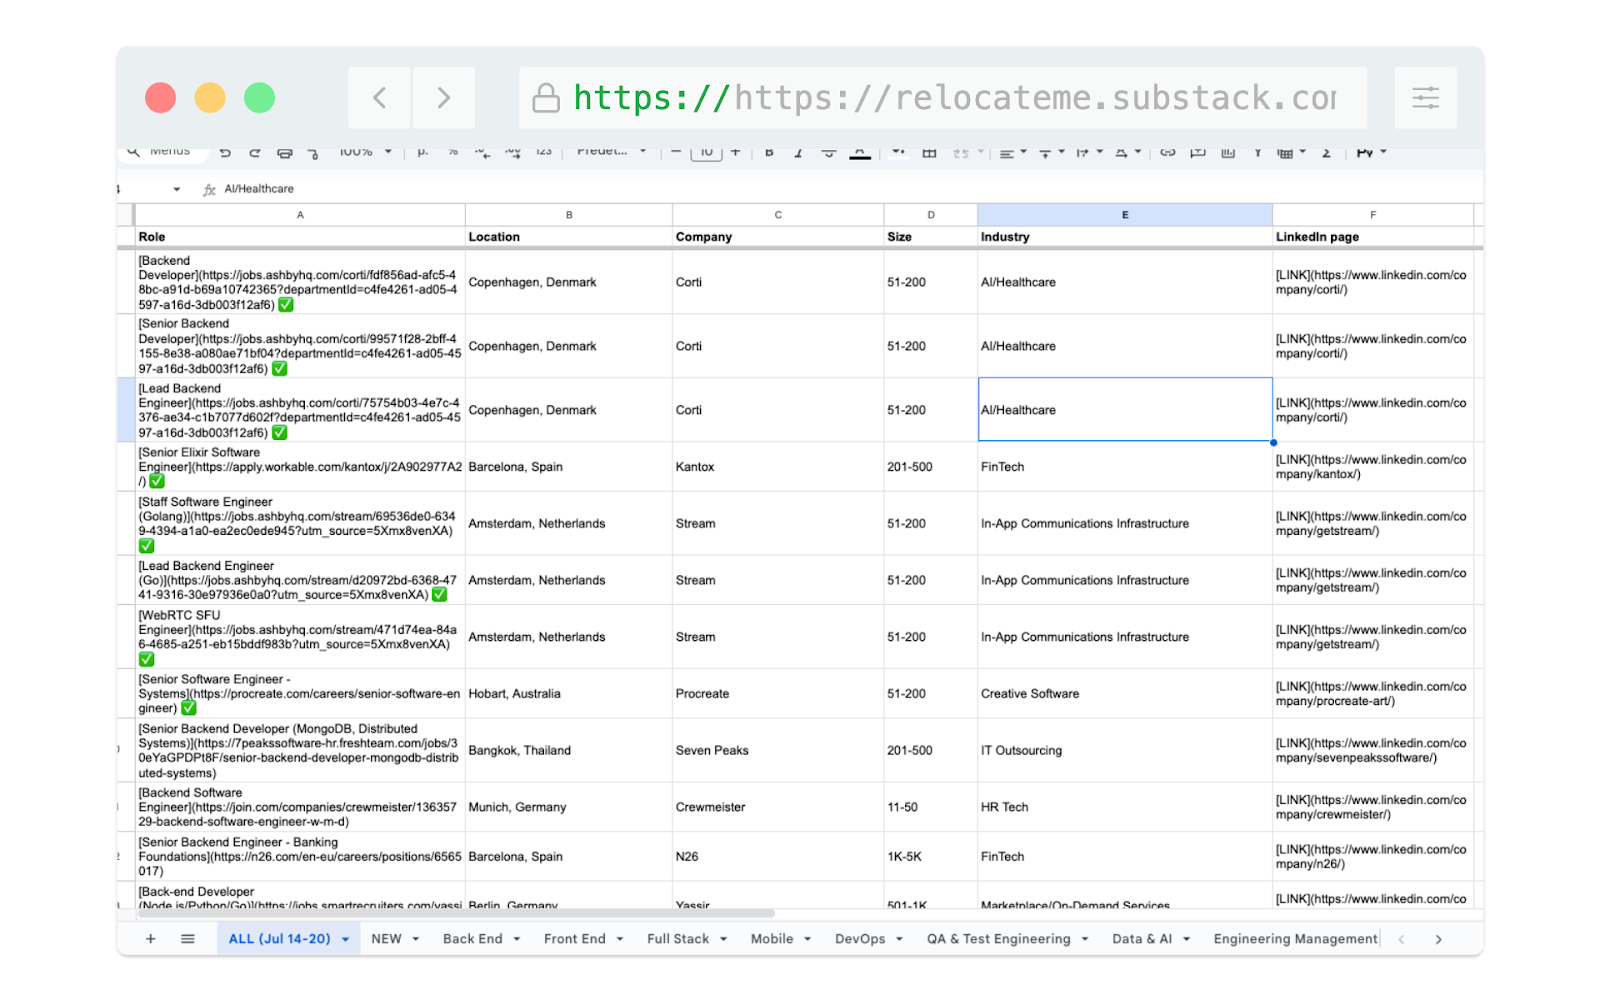Redo the last undone action
This screenshot has width=1600, height=1000.
click(255, 153)
